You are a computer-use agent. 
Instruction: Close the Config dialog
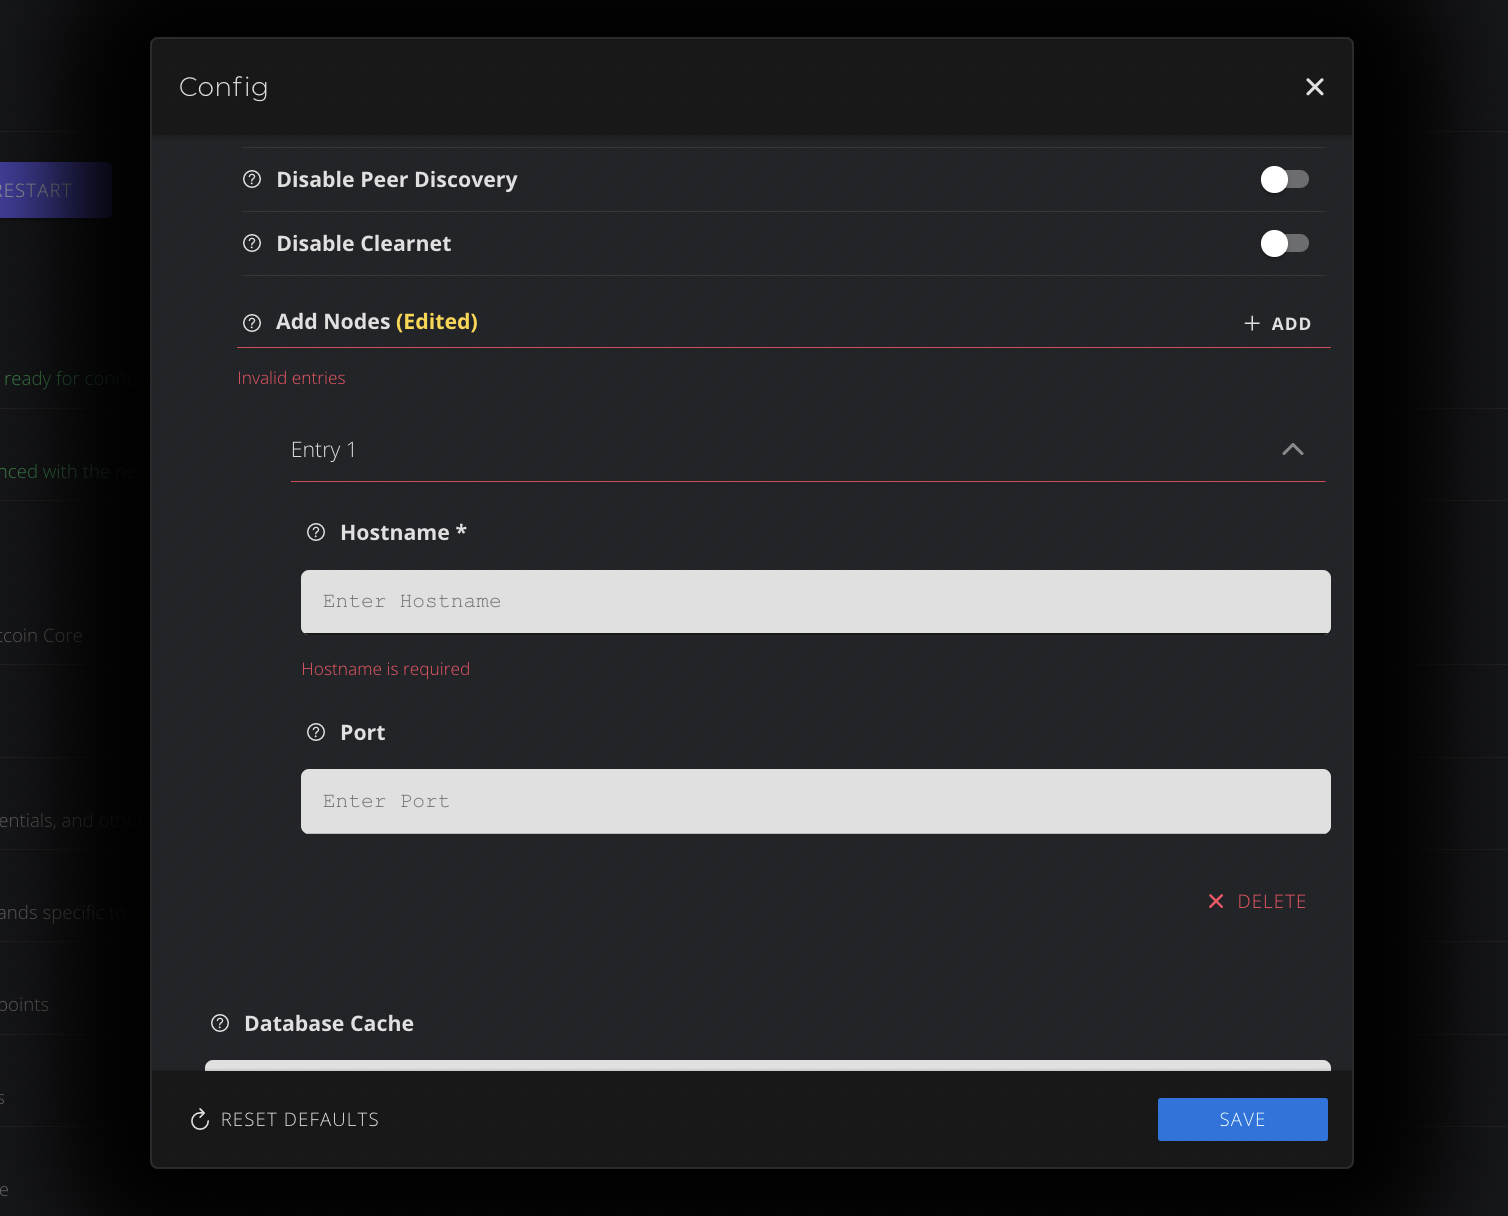(x=1315, y=87)
